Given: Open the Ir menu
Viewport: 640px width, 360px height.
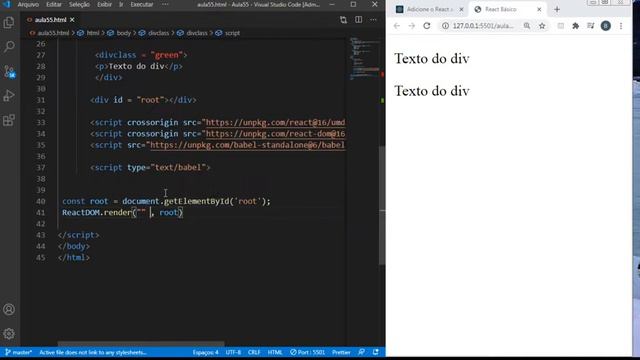Looking at the screenshot, I should click(x=121, y=4).
